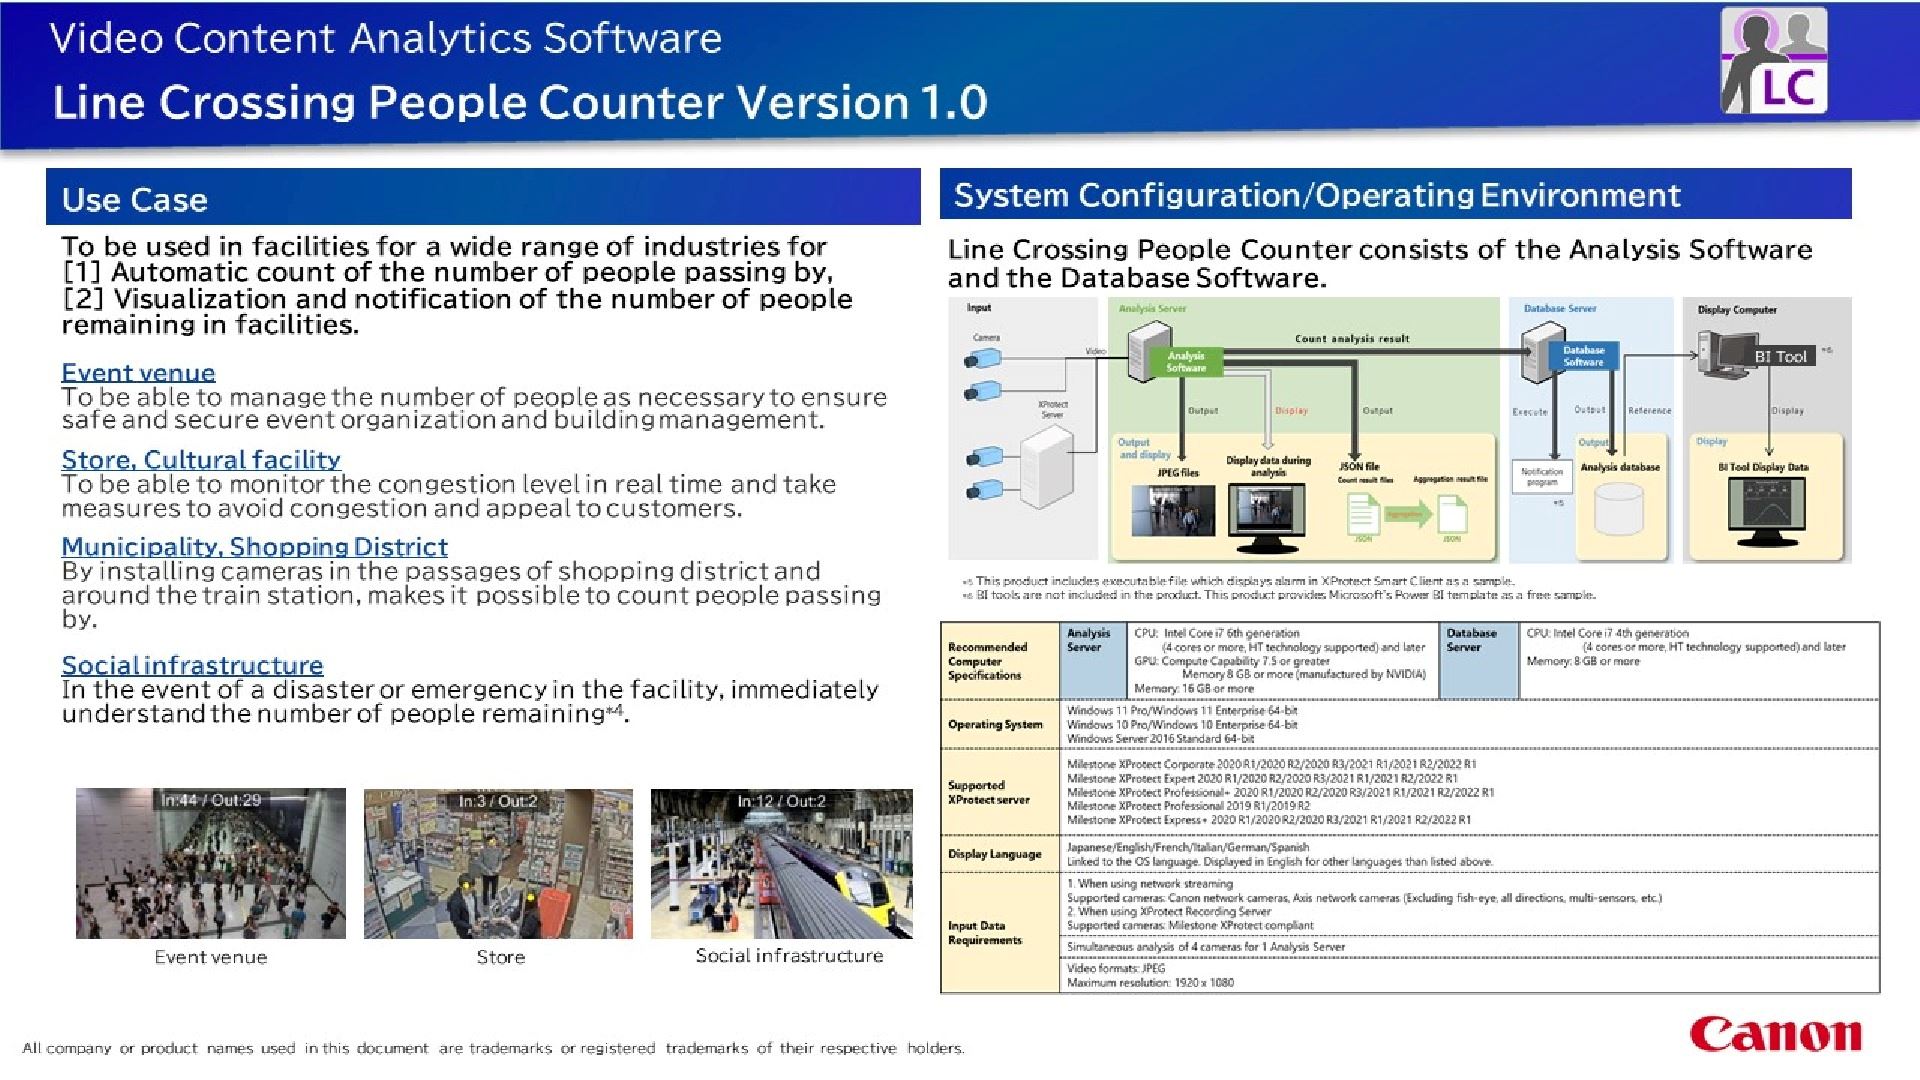The image size is (1920, 1080).
Task: Open the Social infrastructure link
Action: click(192, 666)
